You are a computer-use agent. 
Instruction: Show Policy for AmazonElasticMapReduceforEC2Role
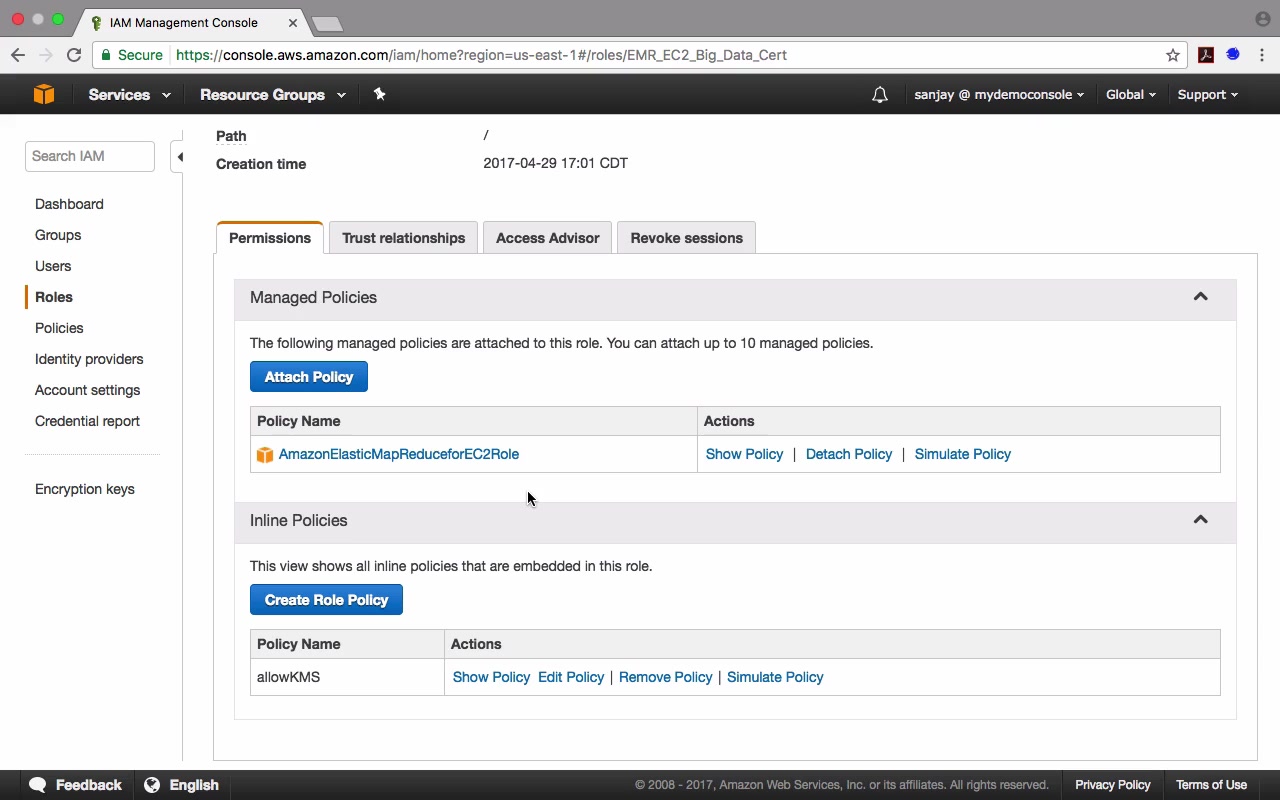[x=744, y=454]
